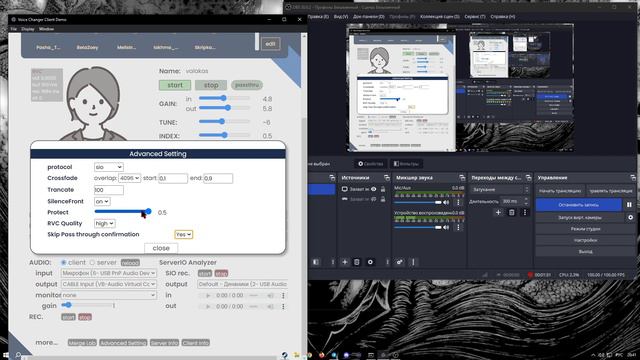Click the Advanced Setting button at bottom
Screen dimensions: 640x360
(123, 343)
